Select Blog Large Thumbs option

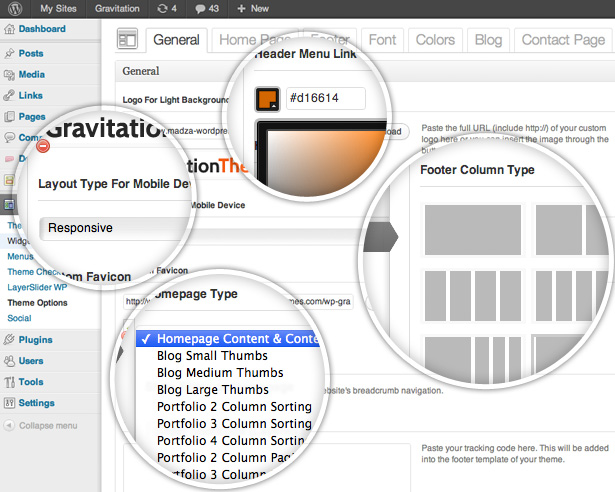[213, 389]
